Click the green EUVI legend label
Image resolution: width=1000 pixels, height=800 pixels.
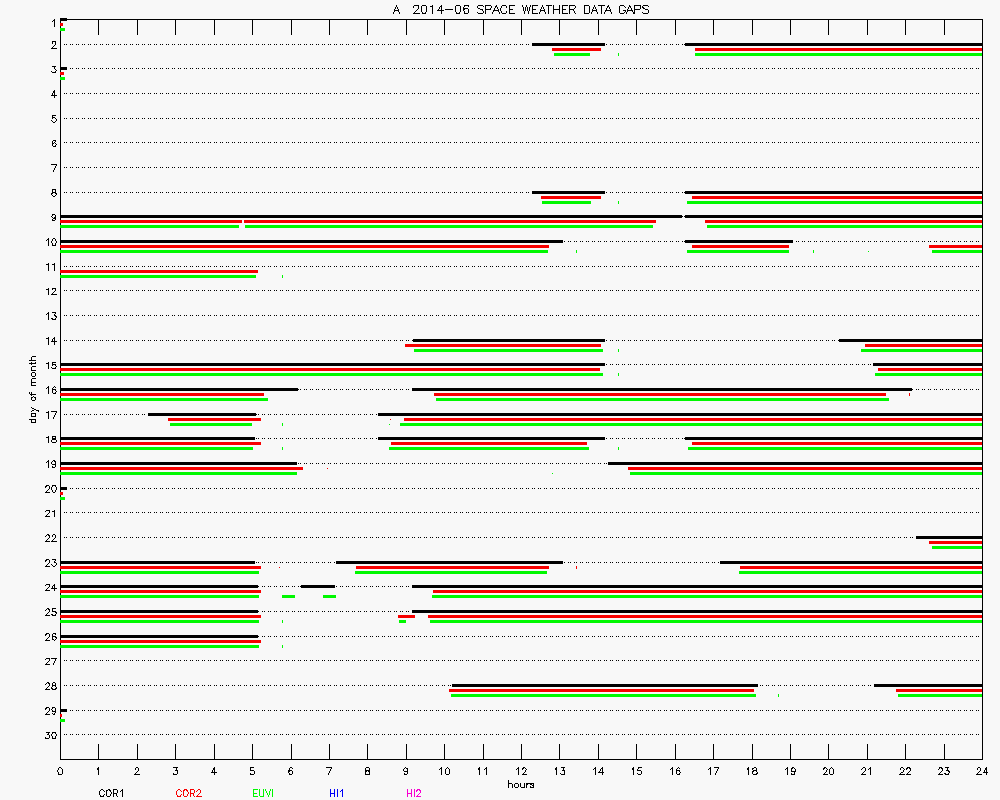[x=263, y=793]
